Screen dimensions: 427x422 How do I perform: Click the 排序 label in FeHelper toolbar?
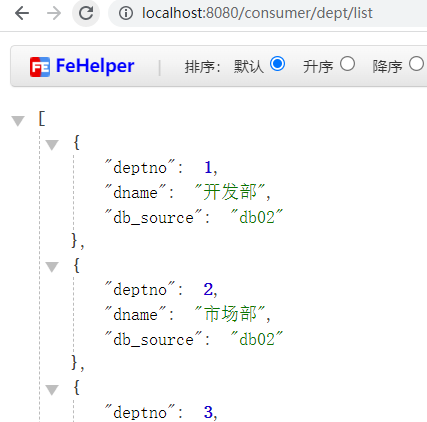202,66
